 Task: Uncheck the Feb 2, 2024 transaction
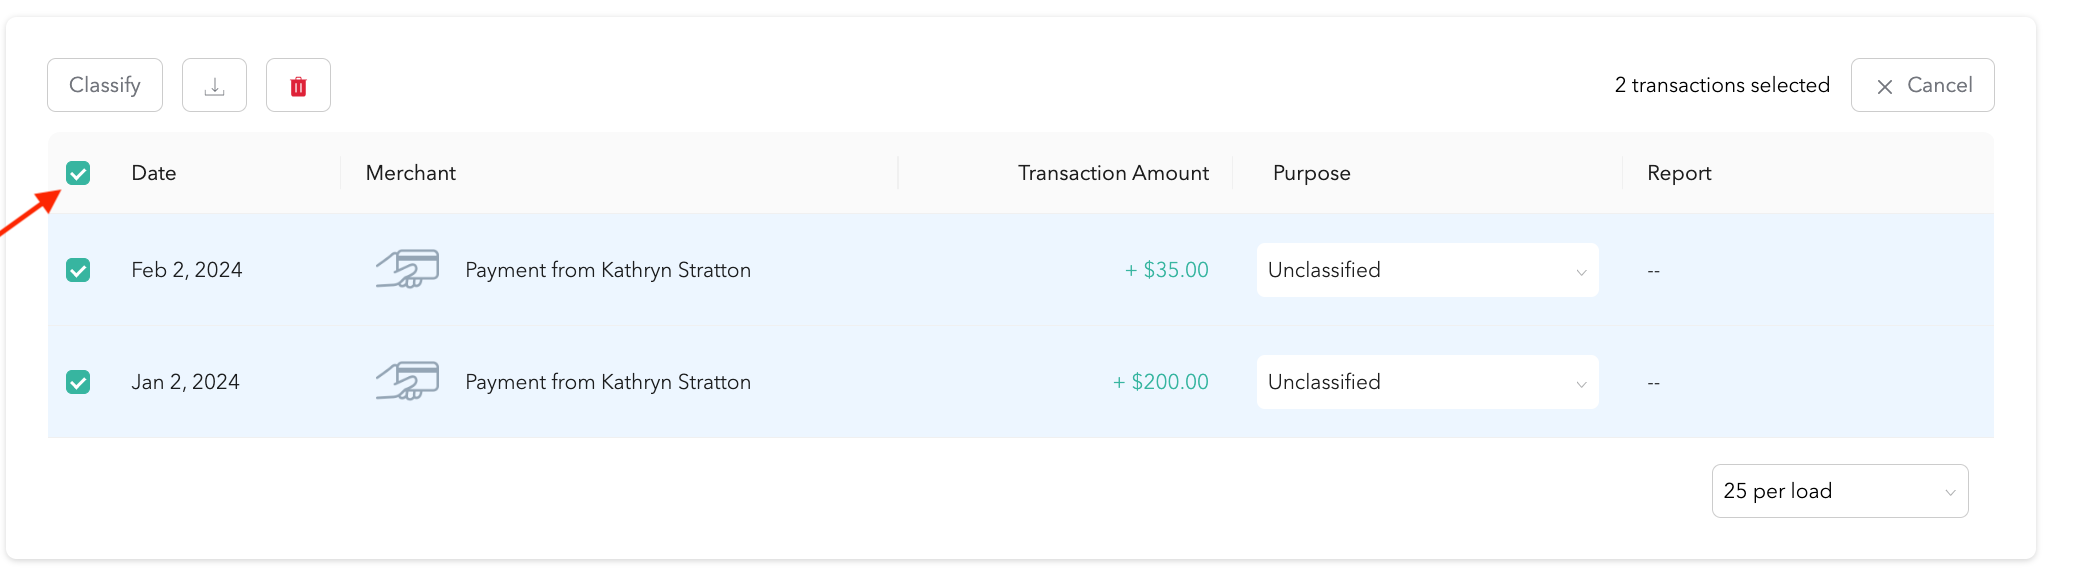click(78, 270)
